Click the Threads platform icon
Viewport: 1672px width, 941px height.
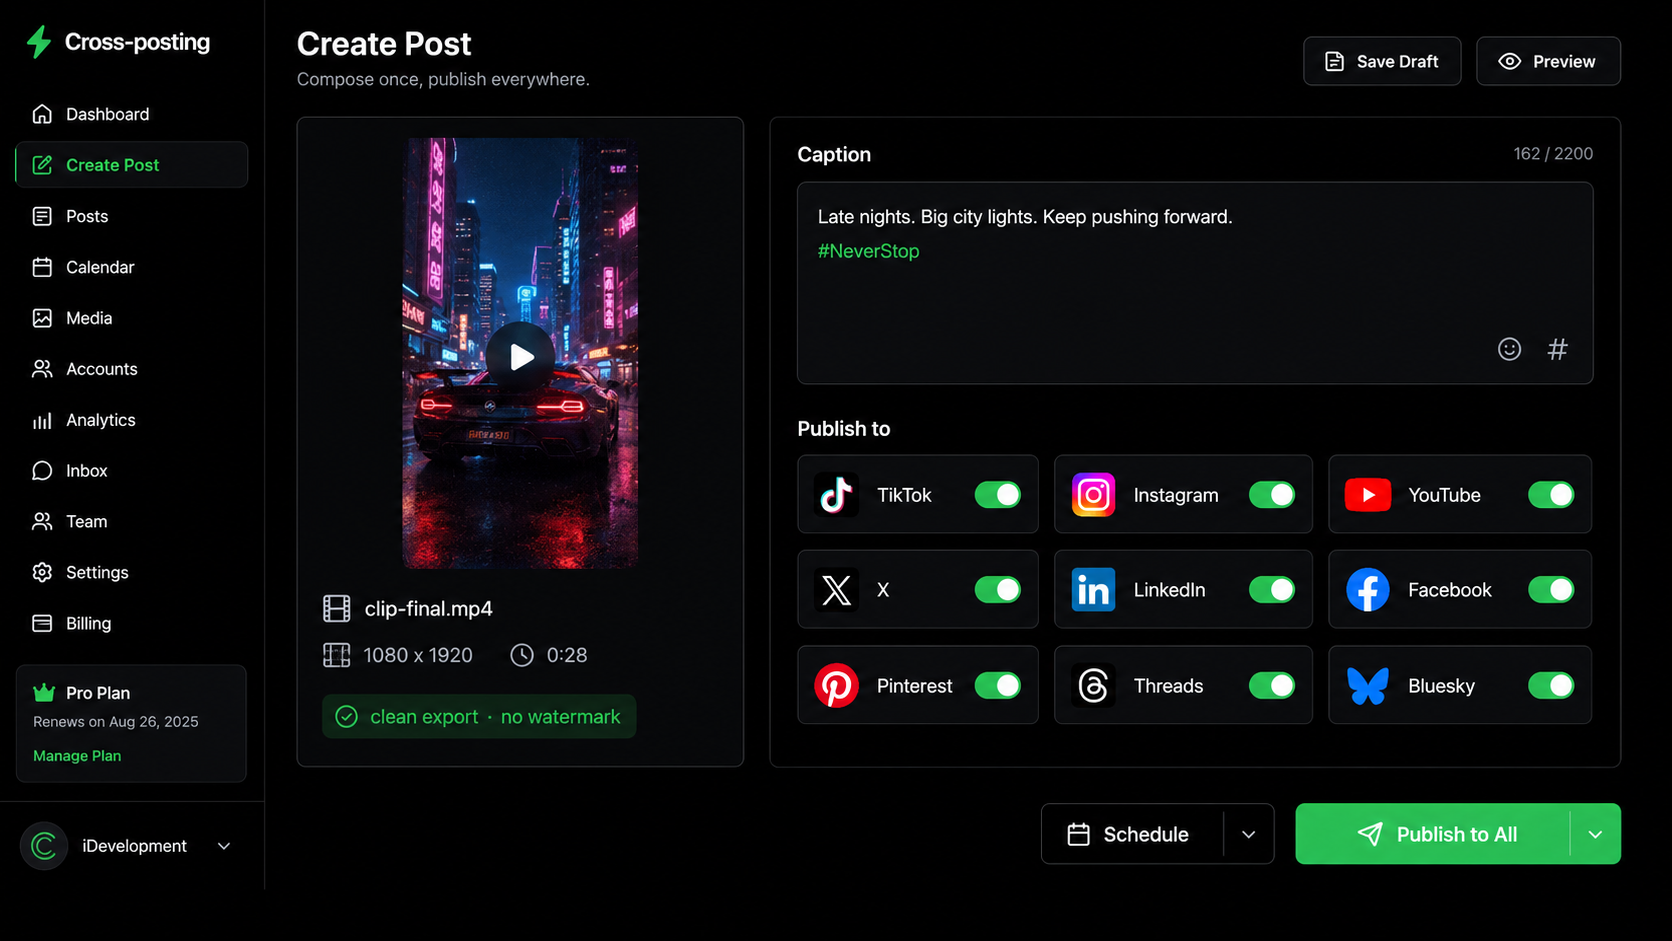click(x=1093, y=686)
